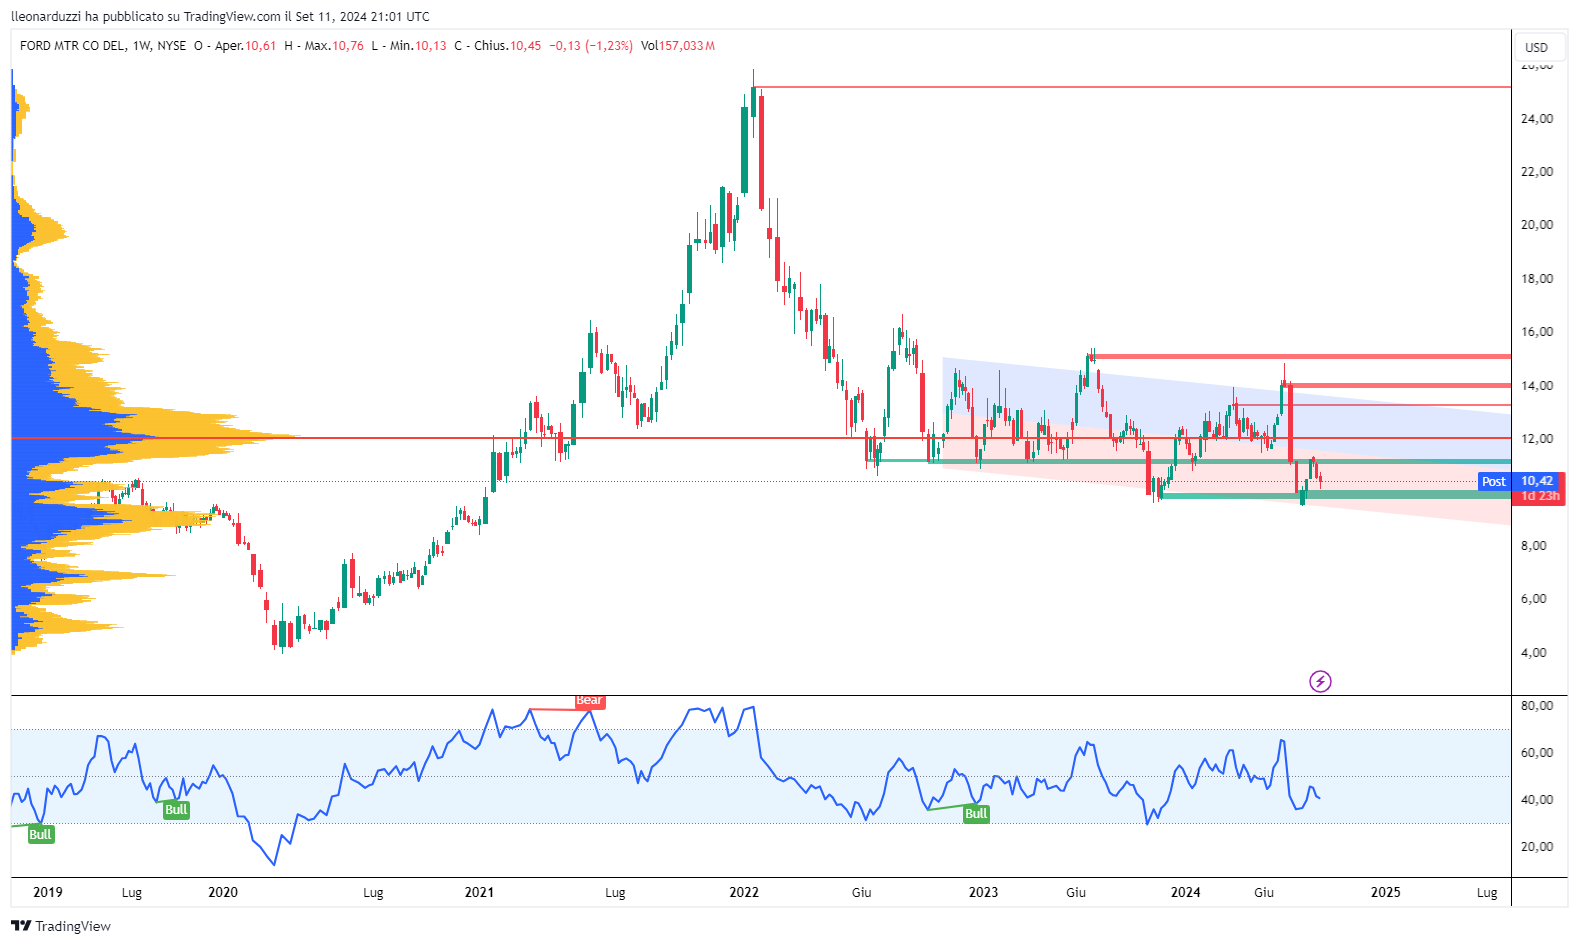Screen dimensions: 1579x944
Task: Click the 14,00 price axis label
Action: (x=1537, y=386)
